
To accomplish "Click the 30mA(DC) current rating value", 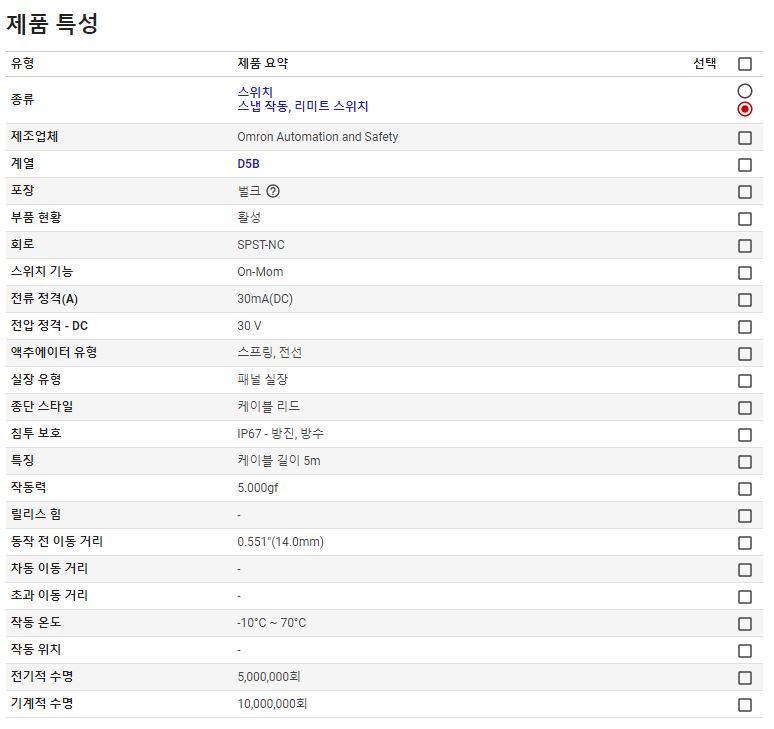I will tap(265, 299).
